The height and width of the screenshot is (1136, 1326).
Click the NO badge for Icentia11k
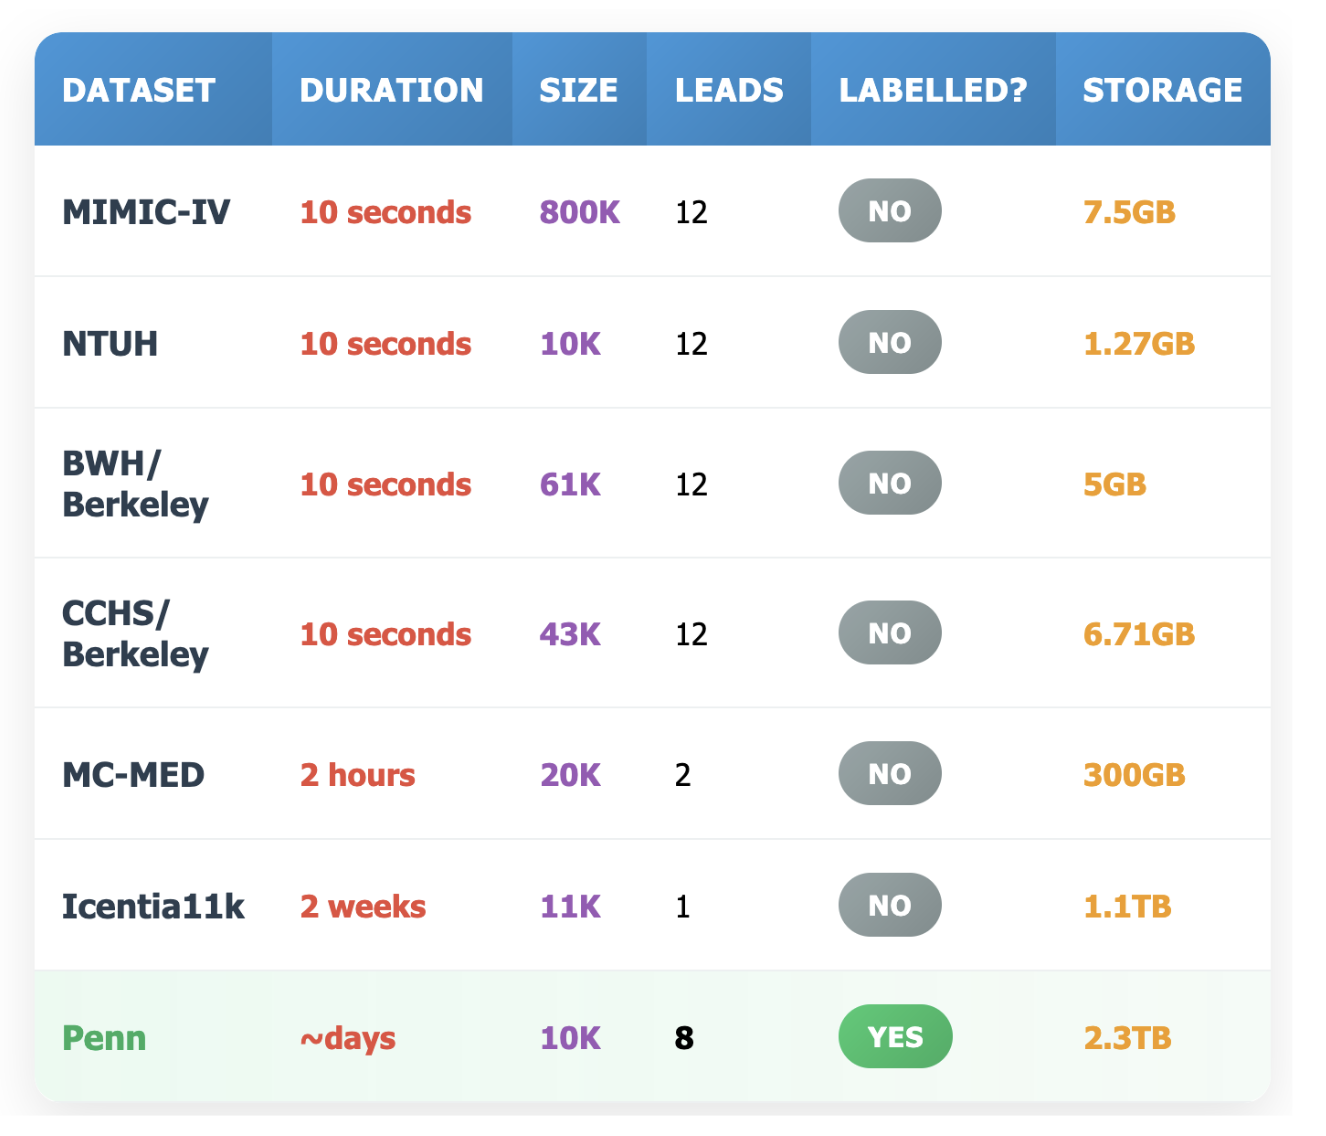(x=889, y=906)
